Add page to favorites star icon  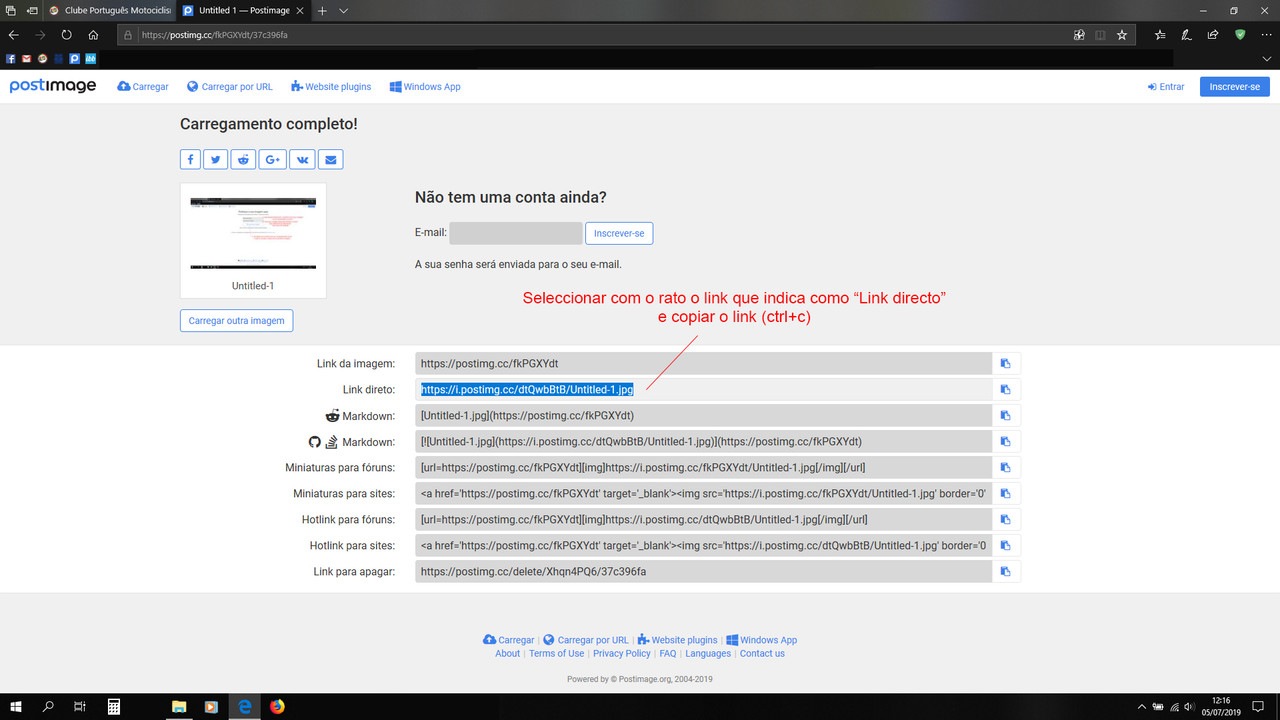click(1122, 34)
